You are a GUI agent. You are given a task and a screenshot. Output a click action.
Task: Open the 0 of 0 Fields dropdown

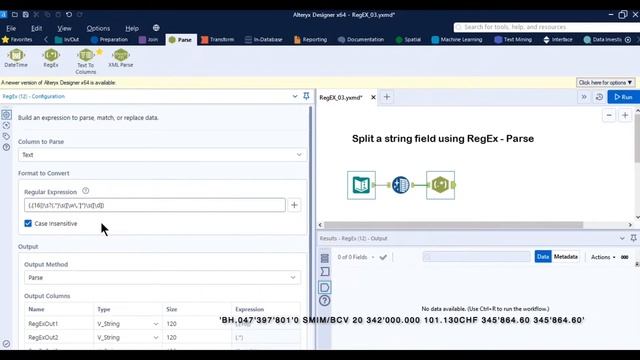point(356,257)
